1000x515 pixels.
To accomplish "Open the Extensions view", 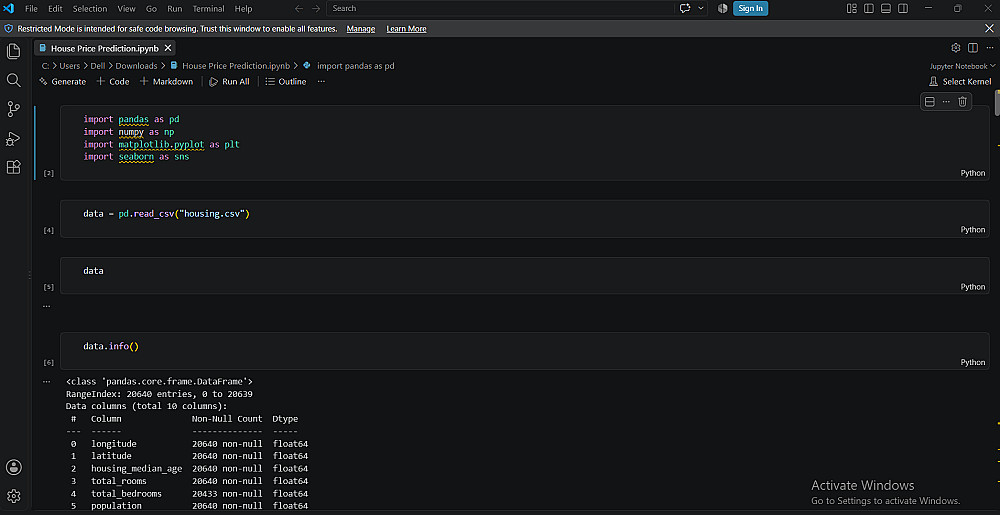I will pyautogui.click(x=13, y=167).
